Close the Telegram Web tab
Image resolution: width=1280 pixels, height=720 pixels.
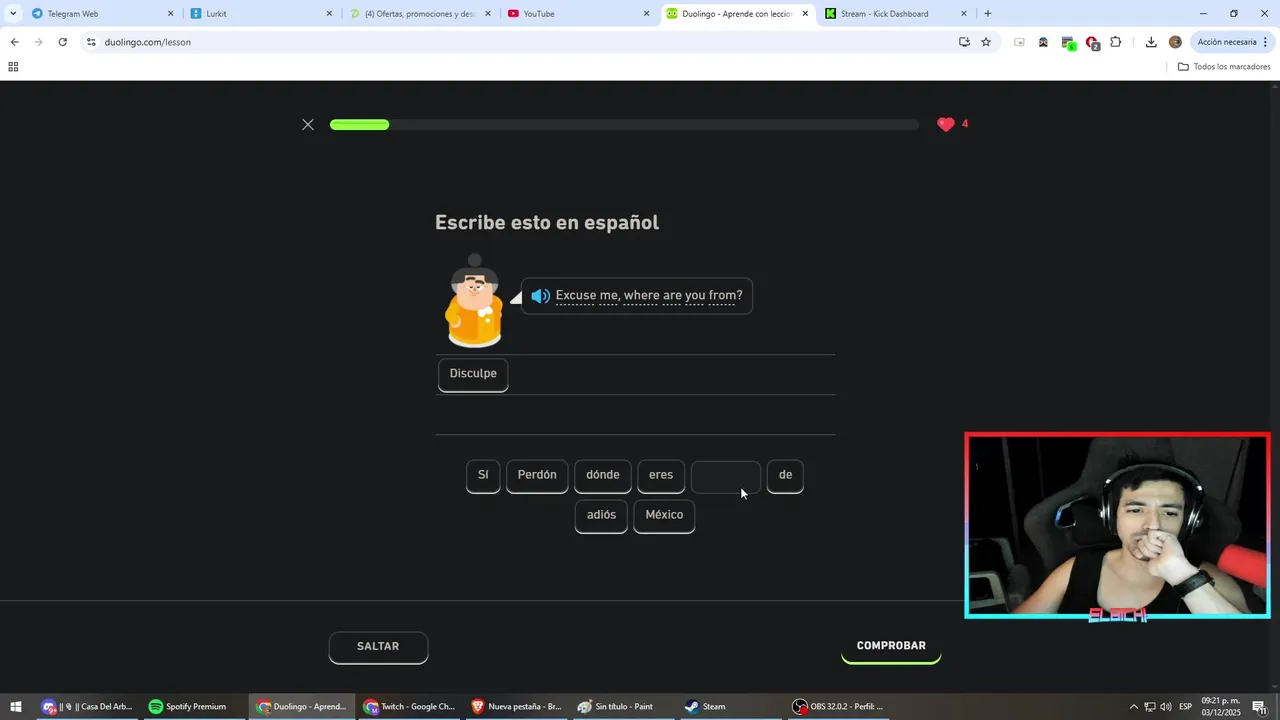pyautogui.click(x=170, y=14)
